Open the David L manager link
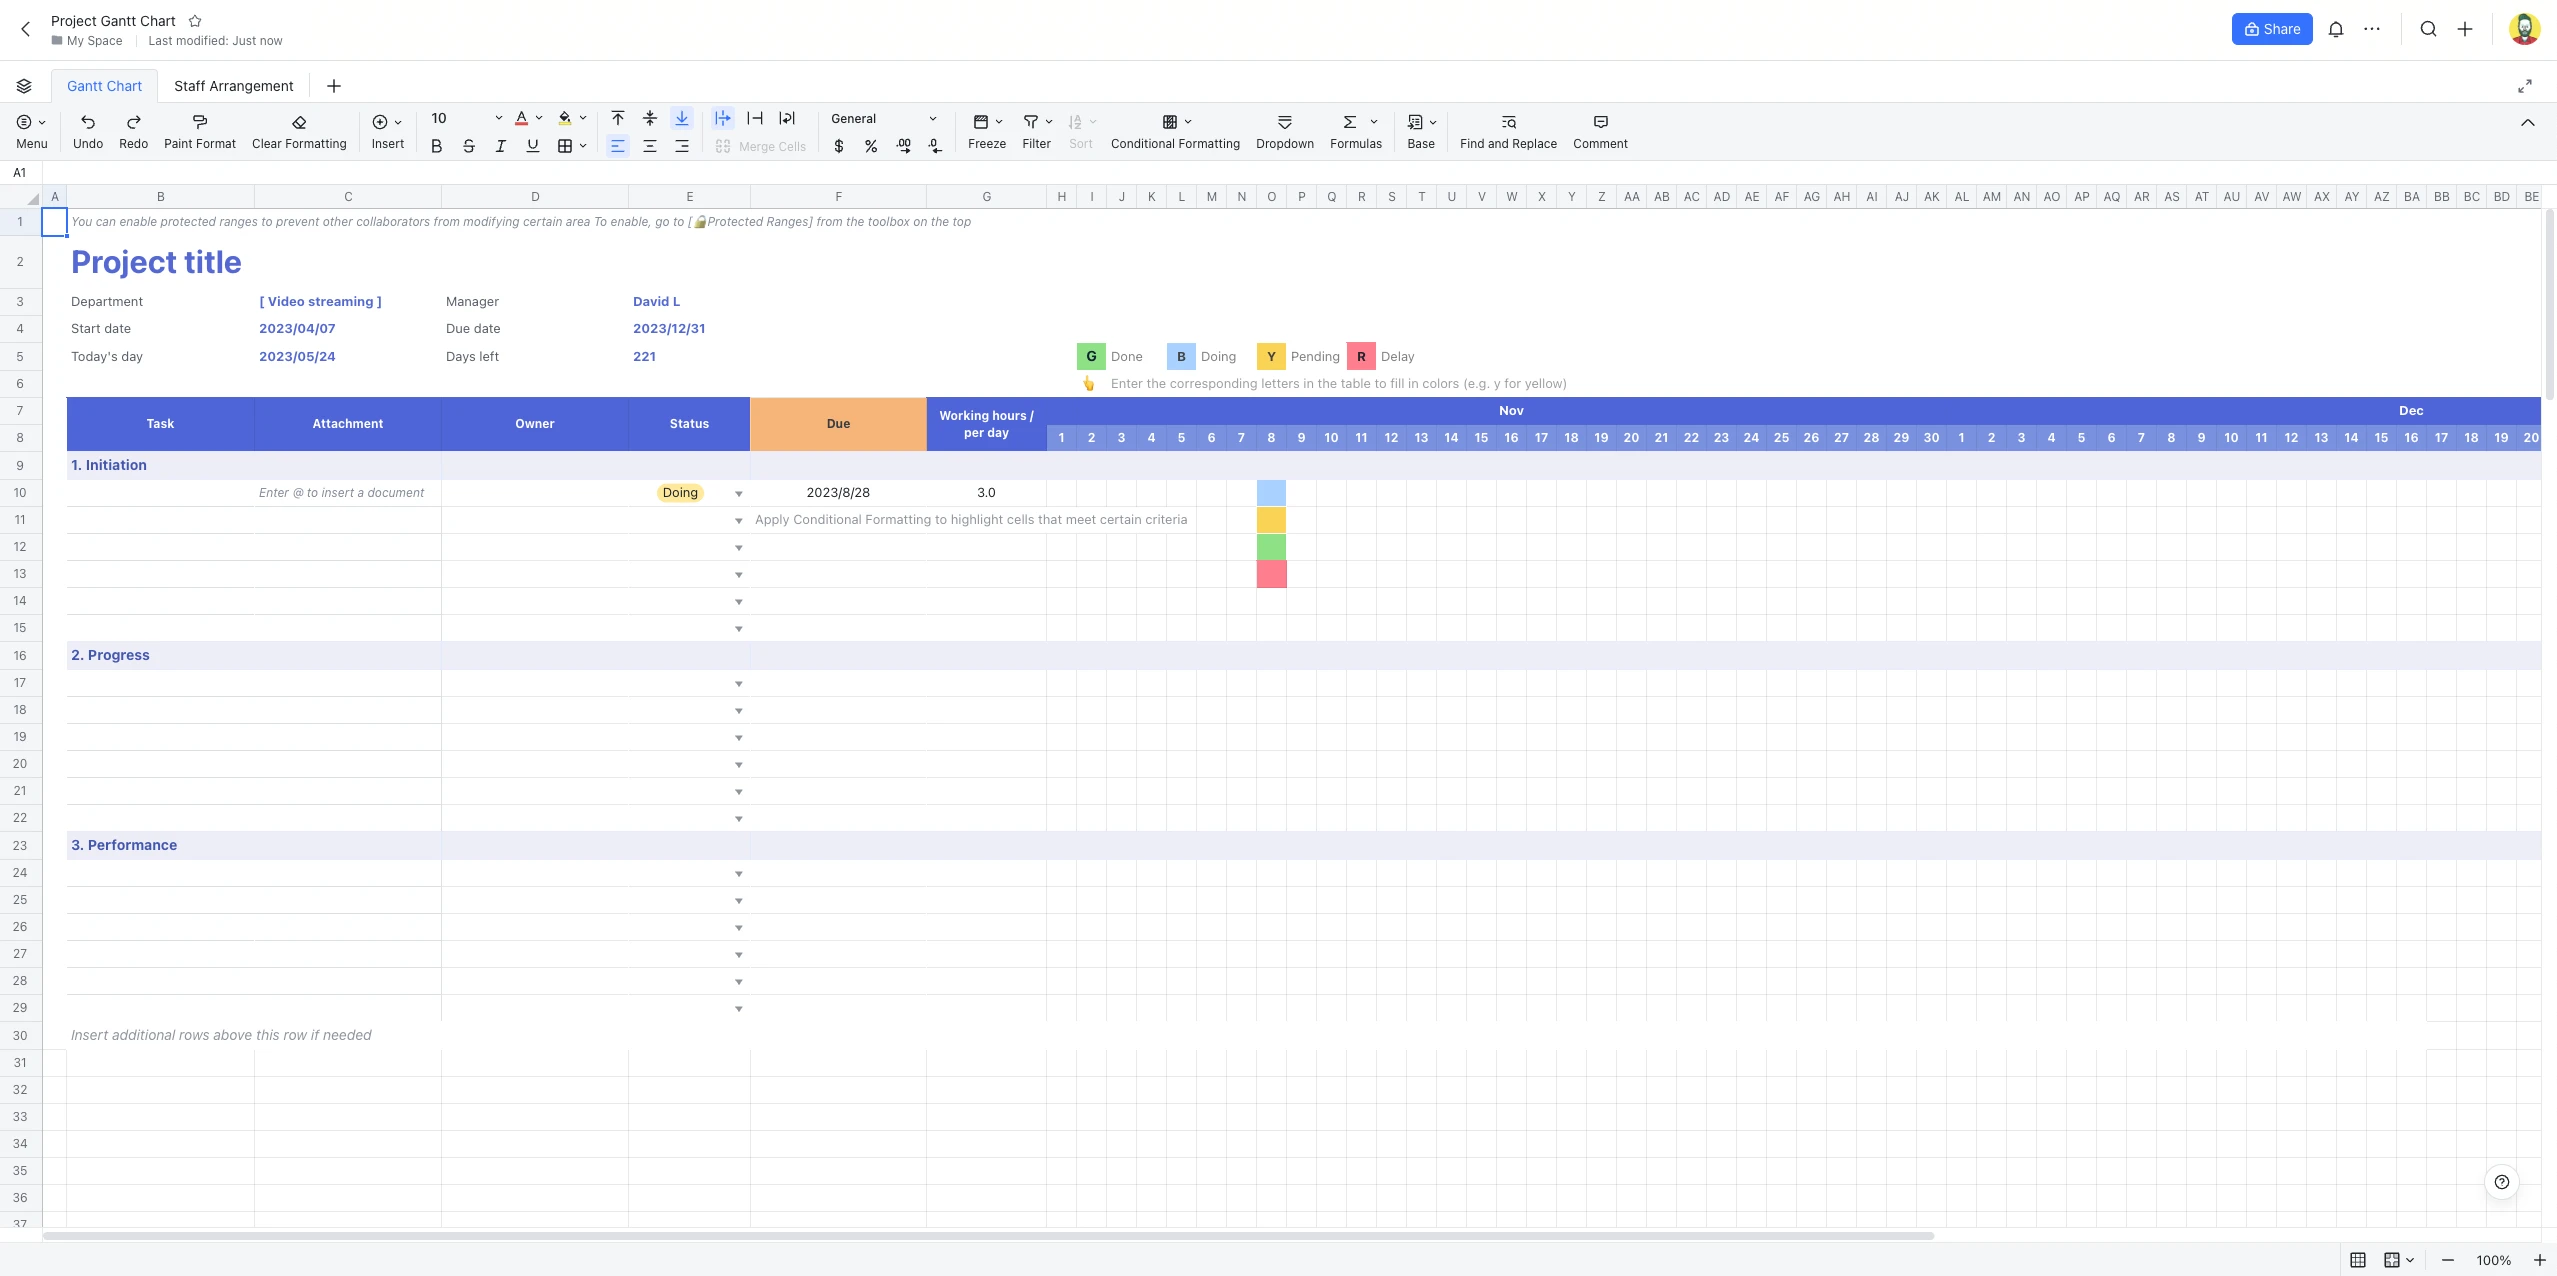This screenshot has height=1276, width=2557. click(656, 301)
